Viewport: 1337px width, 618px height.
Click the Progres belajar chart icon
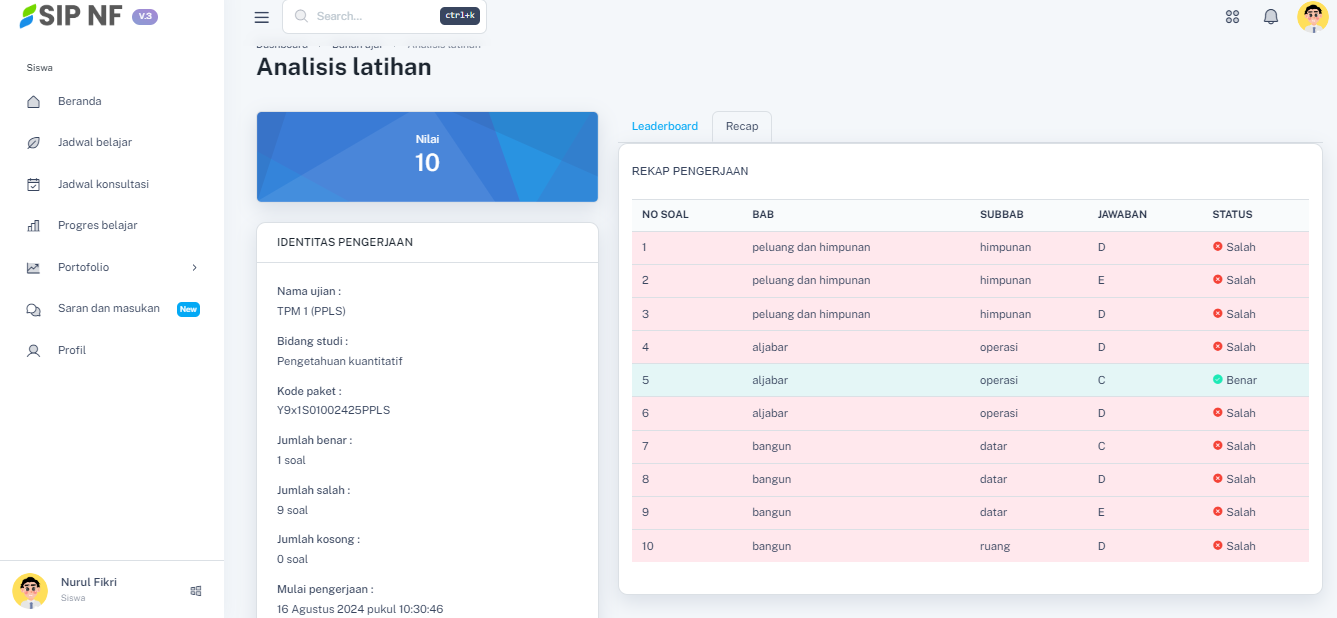tap(33, 226)
